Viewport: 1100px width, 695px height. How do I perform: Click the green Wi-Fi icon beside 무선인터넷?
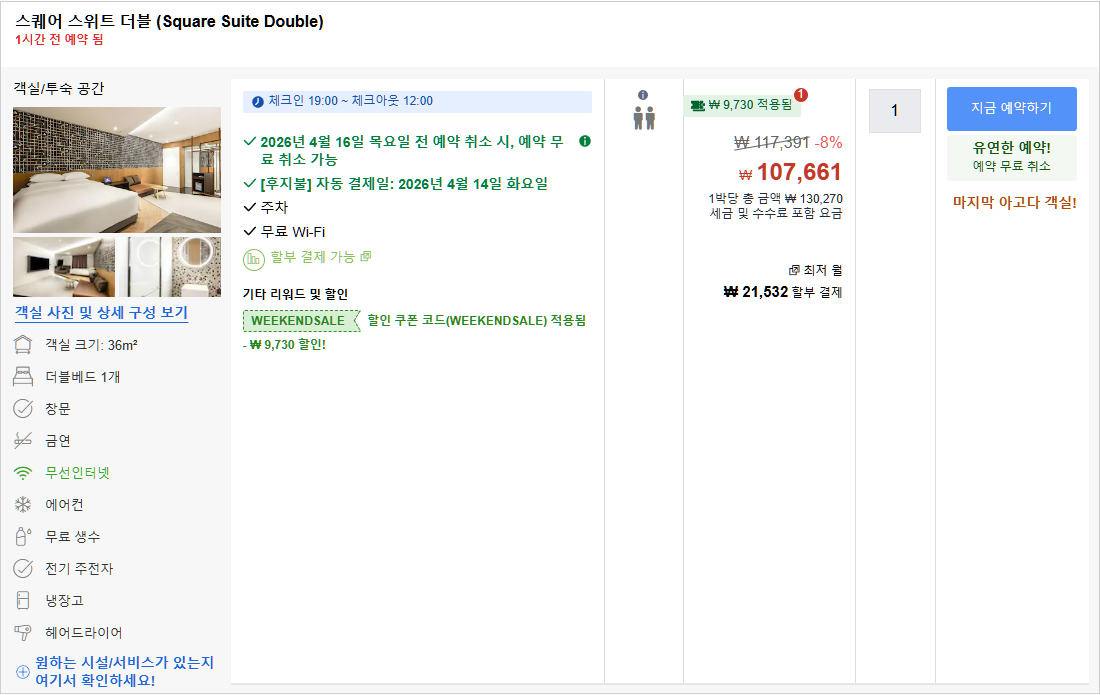tap(23, 473)
